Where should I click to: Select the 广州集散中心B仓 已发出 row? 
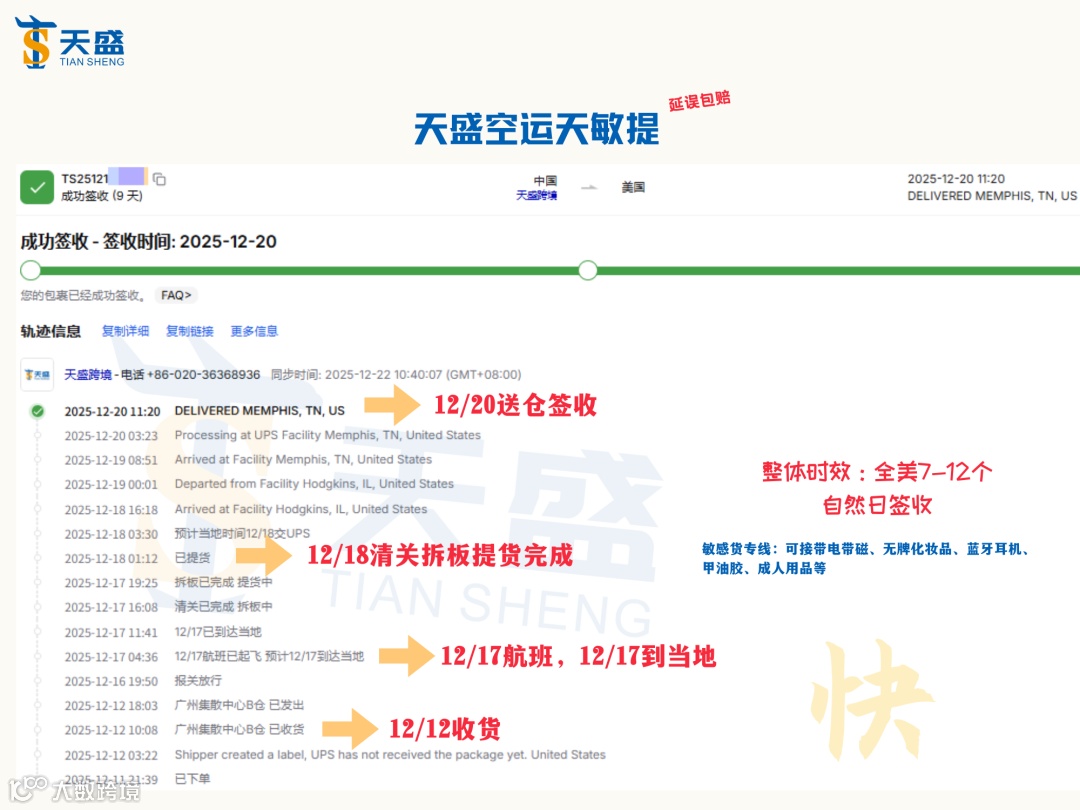point(185,705)
